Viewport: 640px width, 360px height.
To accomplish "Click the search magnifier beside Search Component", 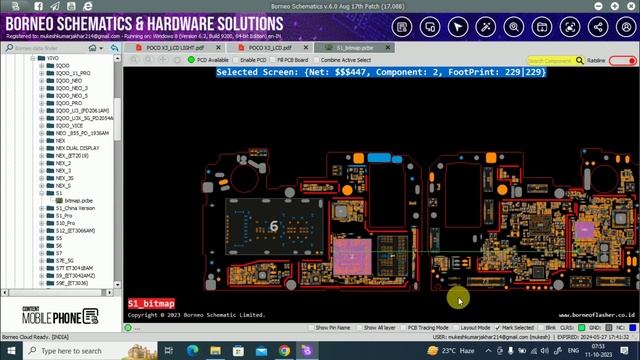I will pyautogui.click(x=580, y=60).
